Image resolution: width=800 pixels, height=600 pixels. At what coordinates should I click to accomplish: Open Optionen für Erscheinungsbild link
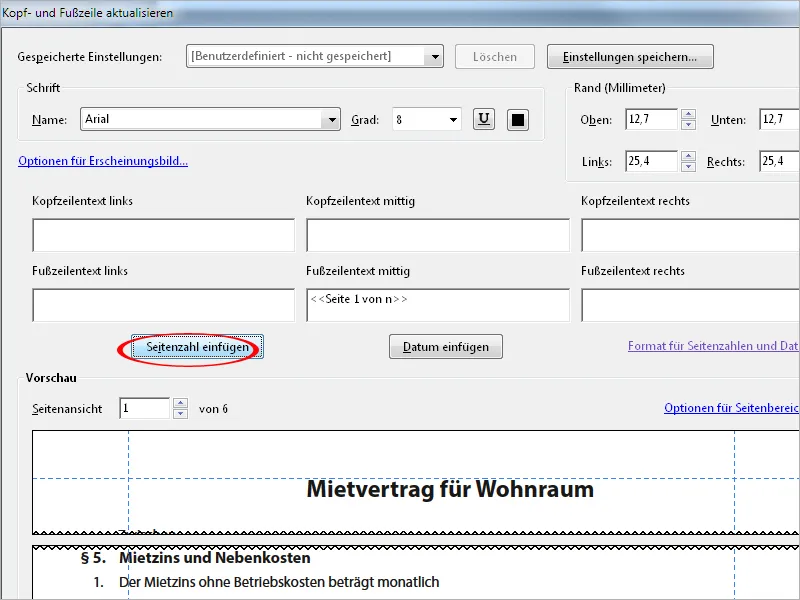(x=103, y=161)
